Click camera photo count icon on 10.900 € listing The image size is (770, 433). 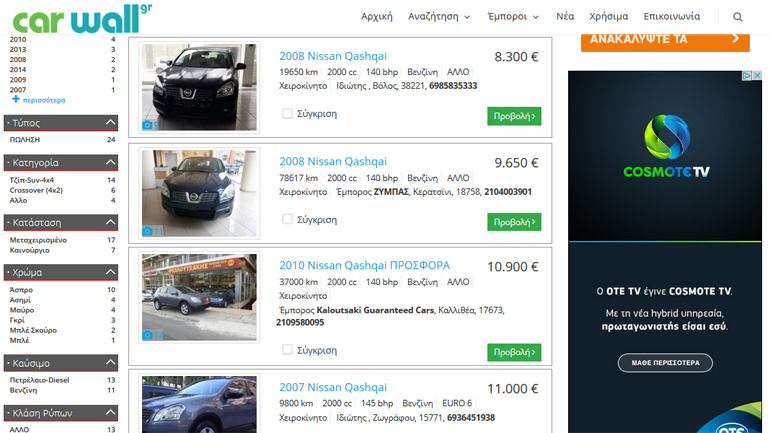click(x=147, y=335)
